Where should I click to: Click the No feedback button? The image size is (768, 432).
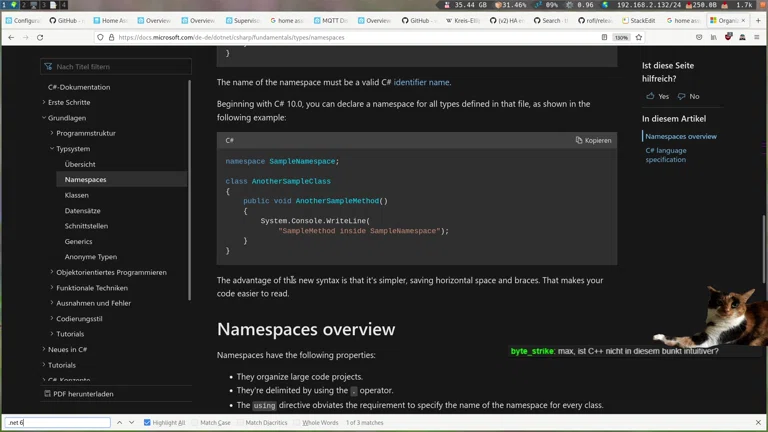689,96
